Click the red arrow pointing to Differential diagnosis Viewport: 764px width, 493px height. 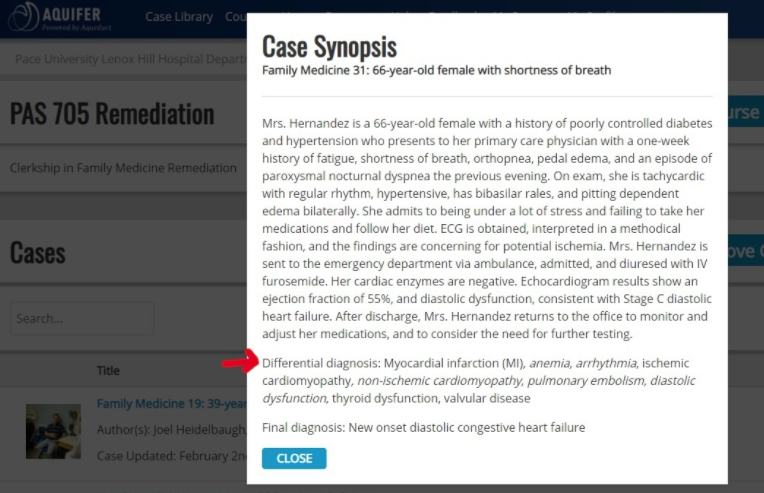click(x=238, y=362)
